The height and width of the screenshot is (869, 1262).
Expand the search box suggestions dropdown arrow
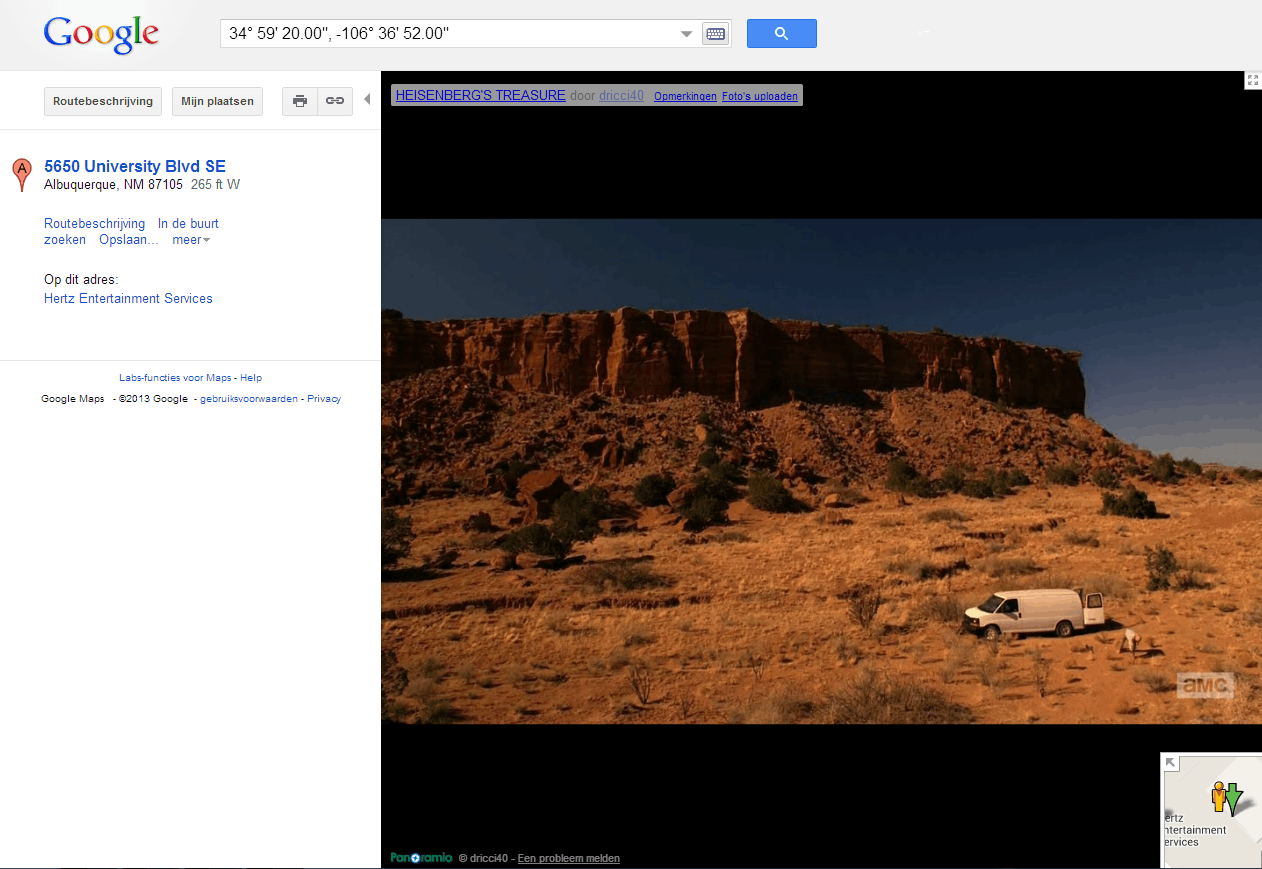pos(686,34)
